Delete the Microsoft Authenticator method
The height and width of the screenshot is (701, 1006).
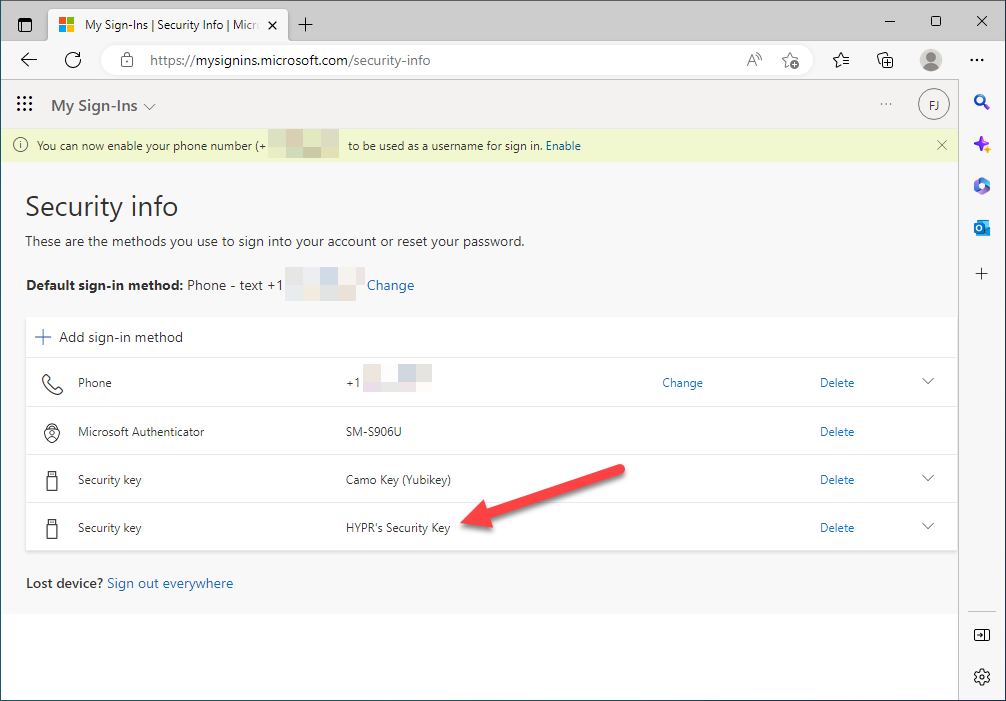(837, 432)
